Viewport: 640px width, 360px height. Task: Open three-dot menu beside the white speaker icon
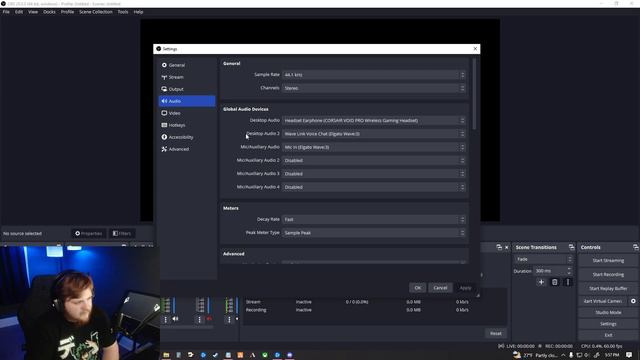click(x=165, y=320)
